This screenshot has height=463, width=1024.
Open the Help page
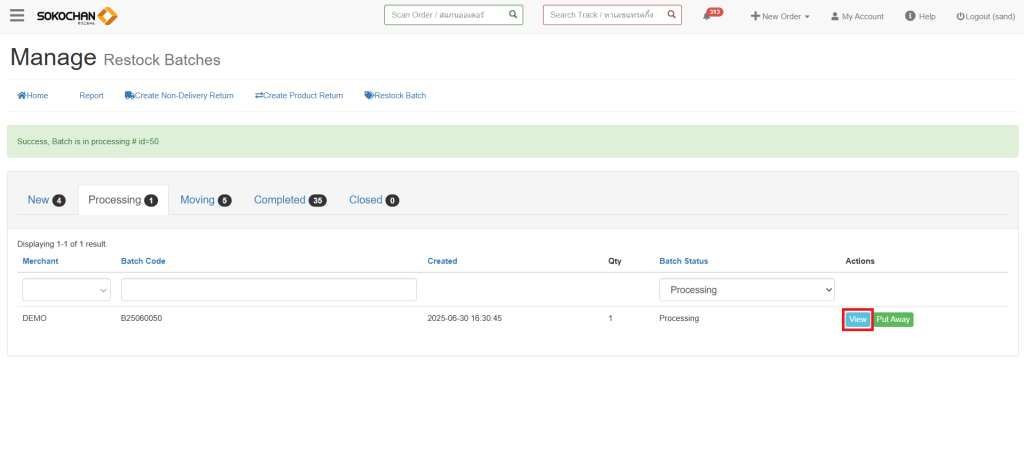coord(920,17)
